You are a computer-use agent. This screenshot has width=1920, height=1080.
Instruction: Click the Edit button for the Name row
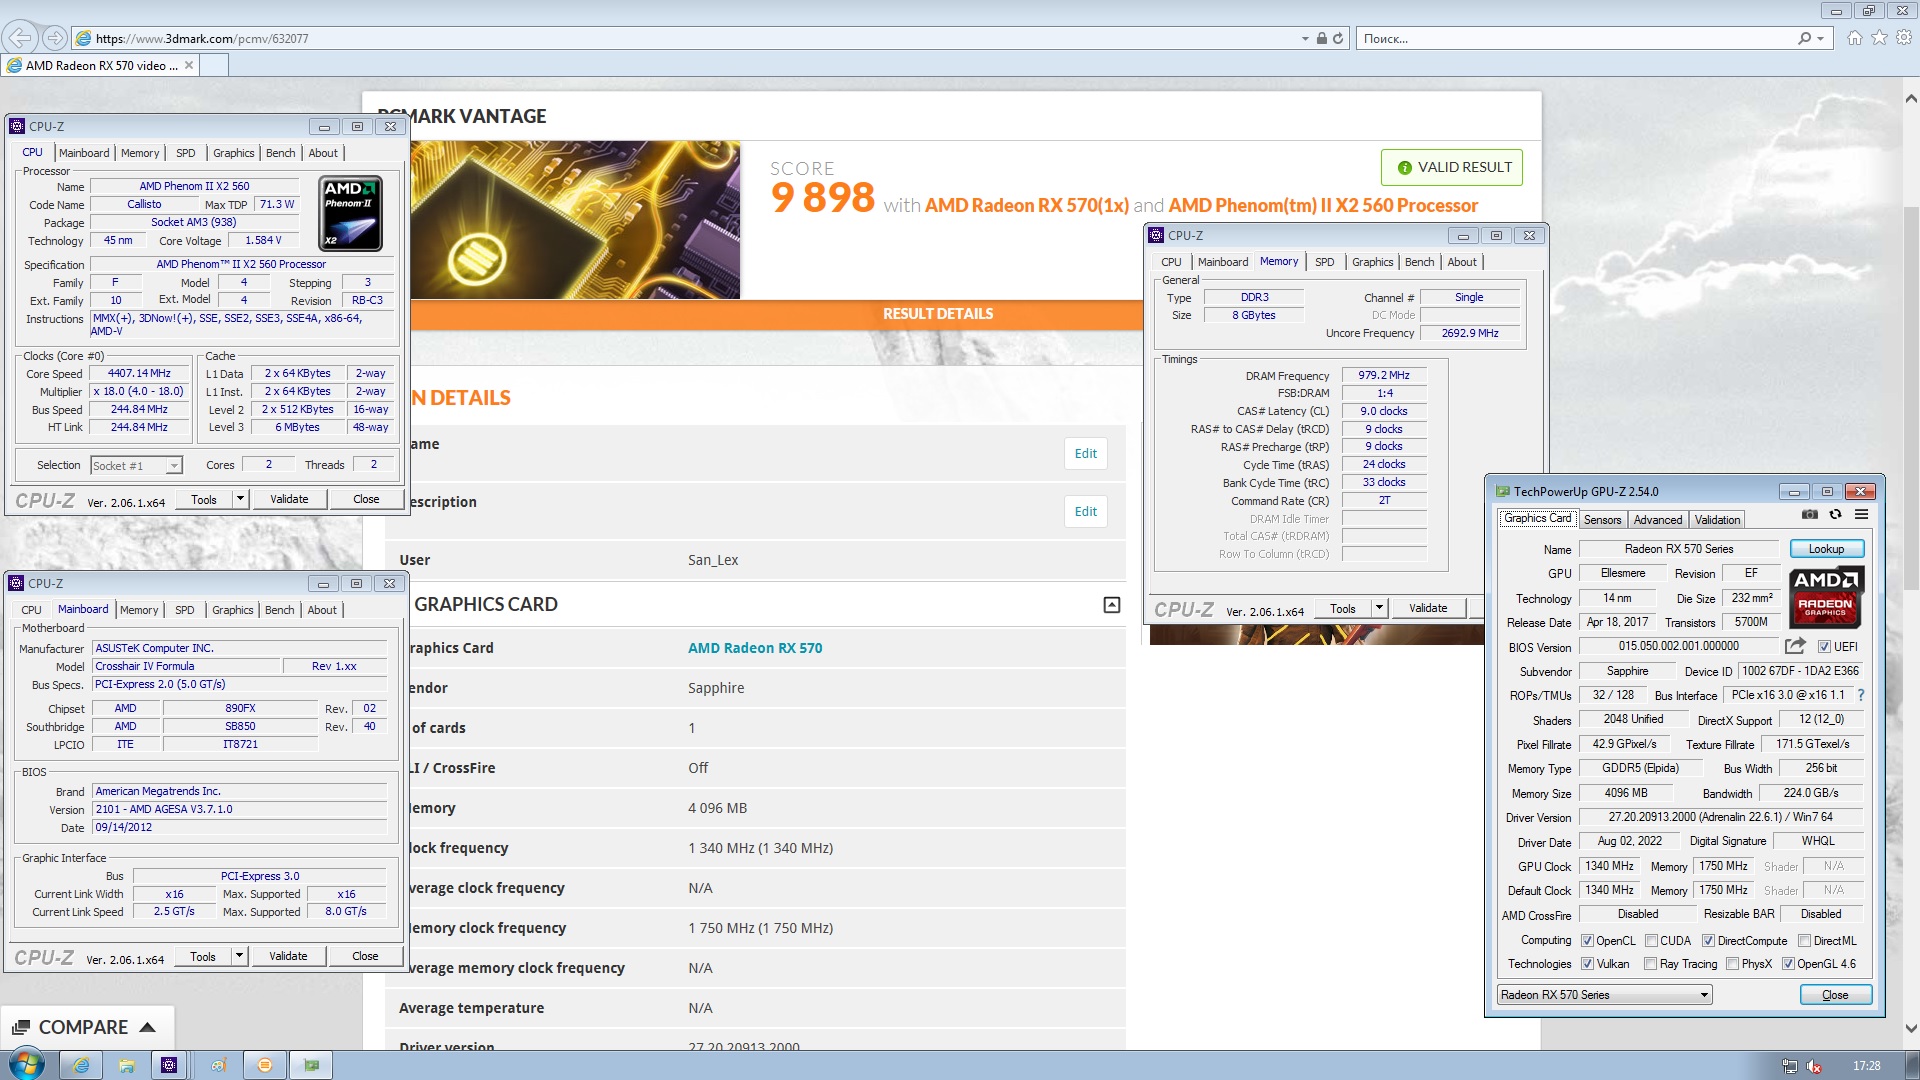(x=1086, y=453)
